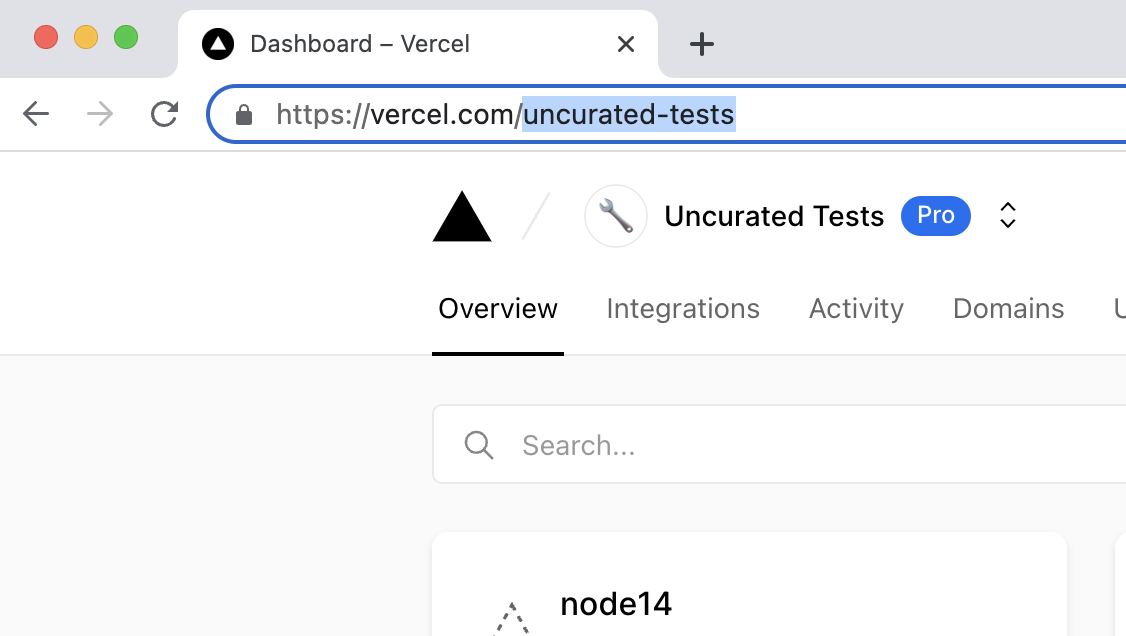Screen dimensions: 1126x636
Task: Click the Uncurated Tests wrench avatar
Action: click(615, 216)
